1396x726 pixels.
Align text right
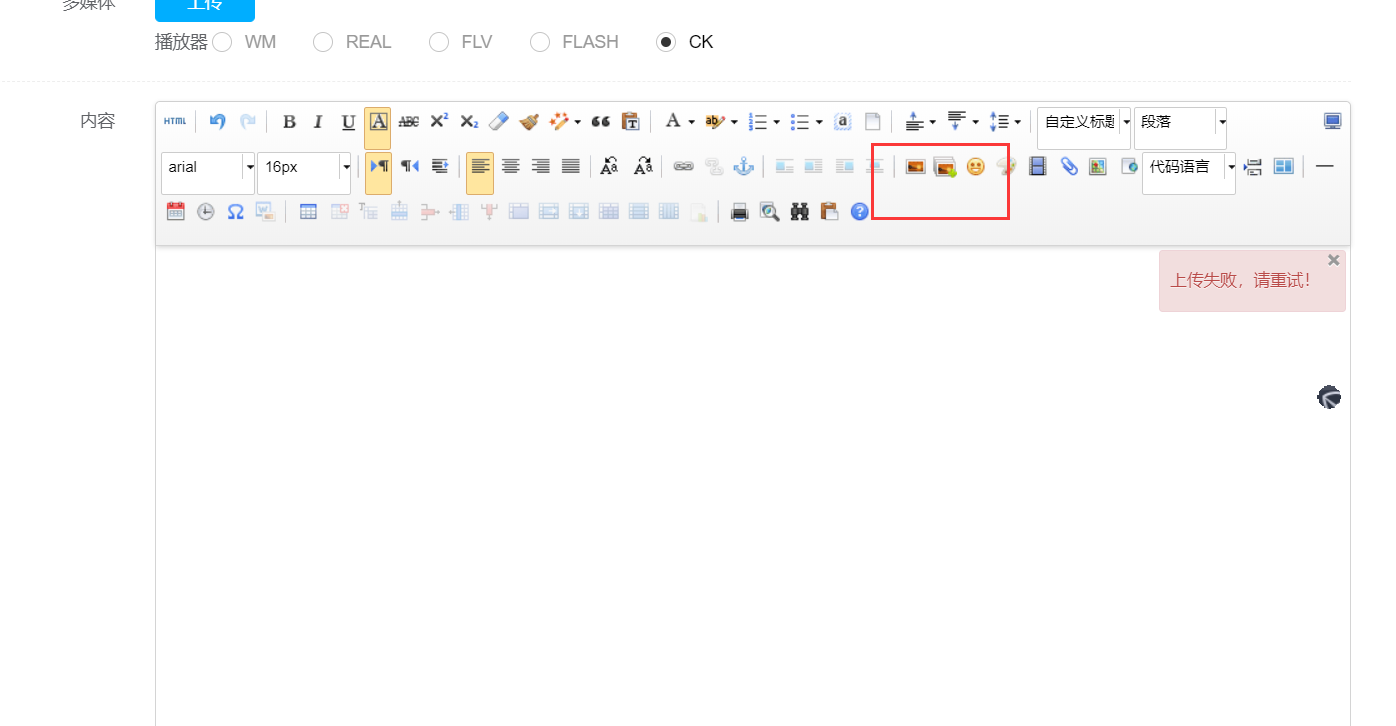(x=541, y=167)
